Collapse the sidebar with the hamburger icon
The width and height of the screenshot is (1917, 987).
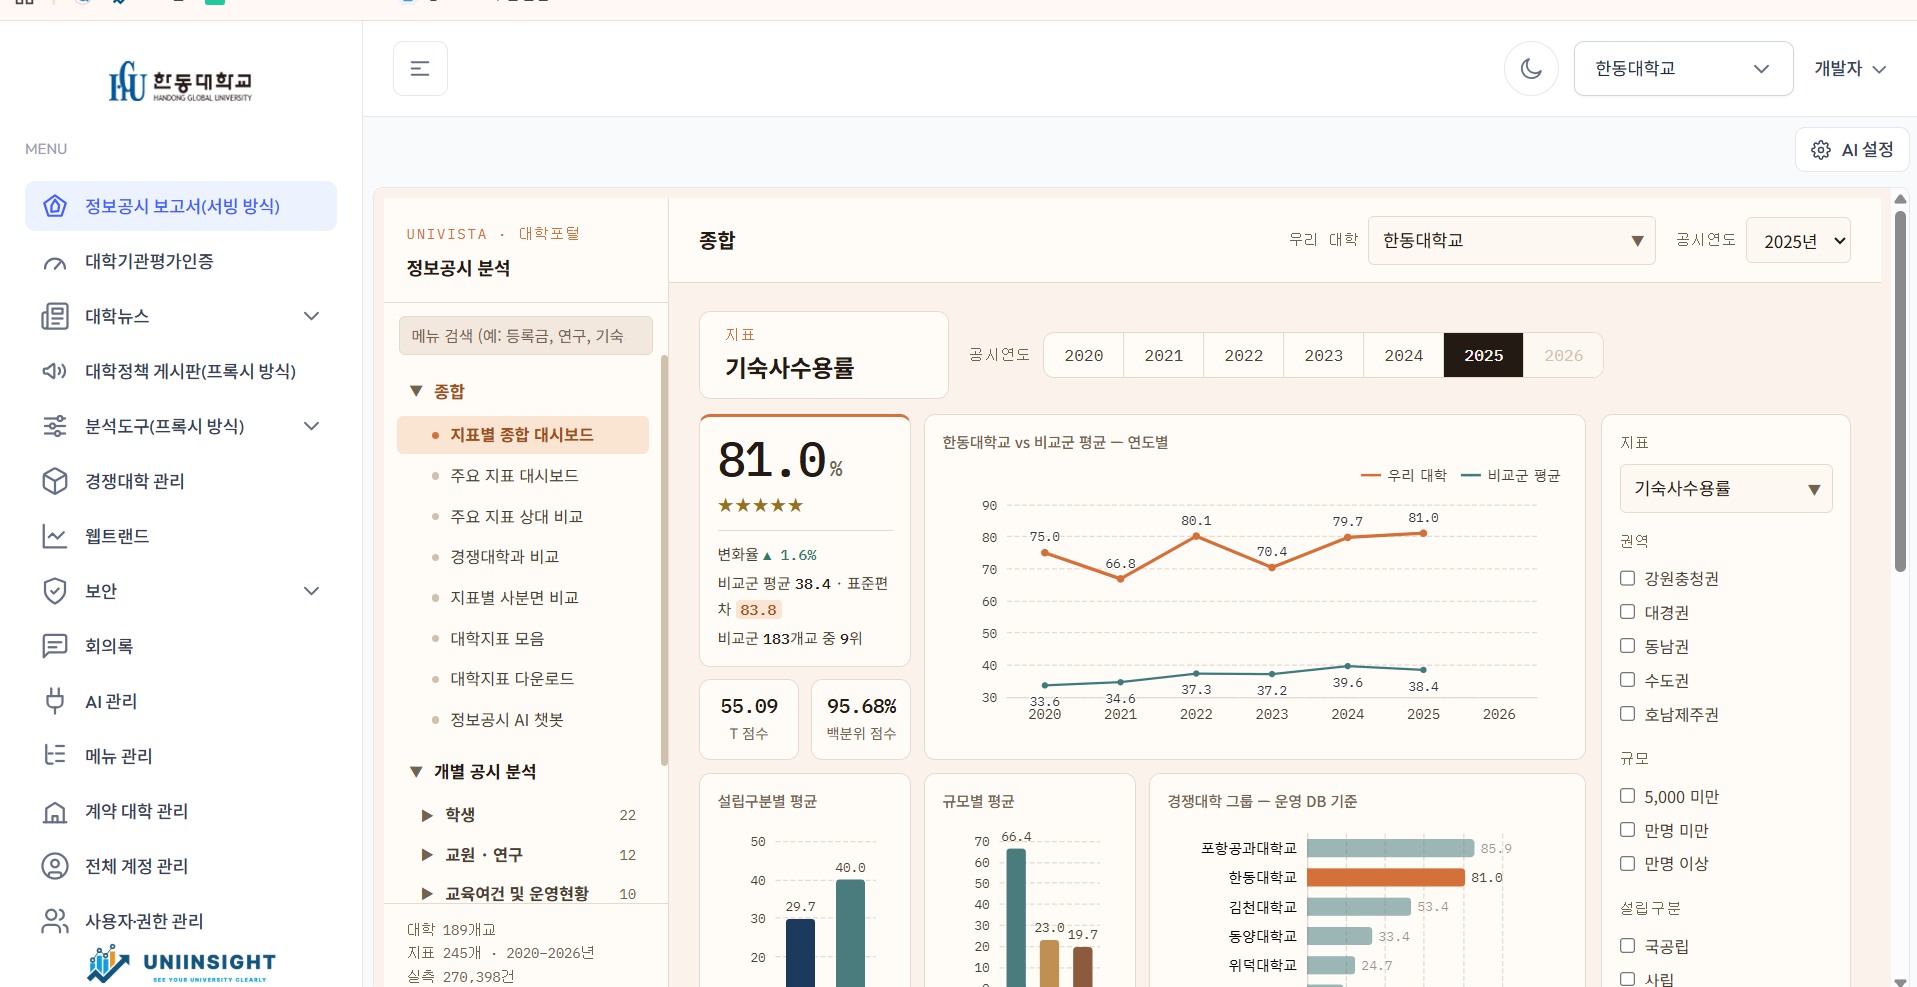[420, 68]
